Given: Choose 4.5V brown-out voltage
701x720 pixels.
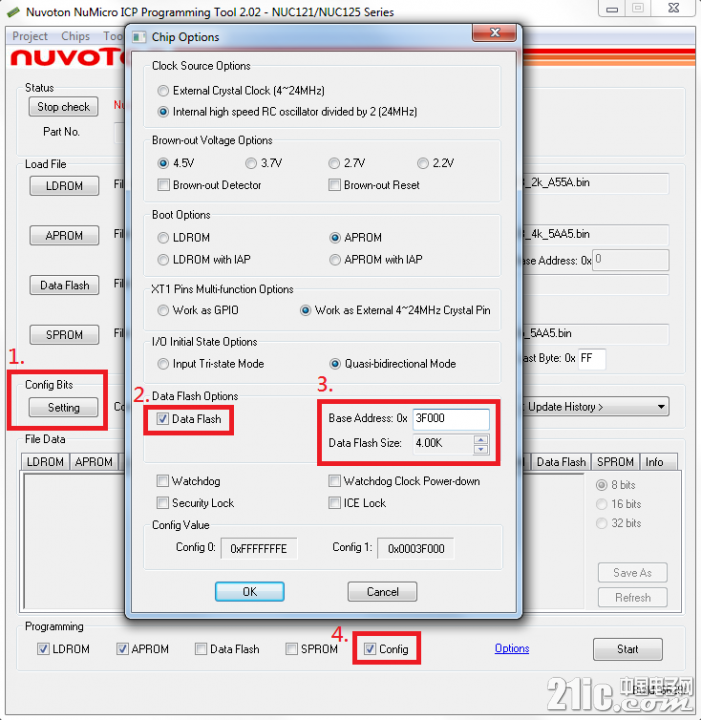Looking at the screenshot, I should [163, 163].
